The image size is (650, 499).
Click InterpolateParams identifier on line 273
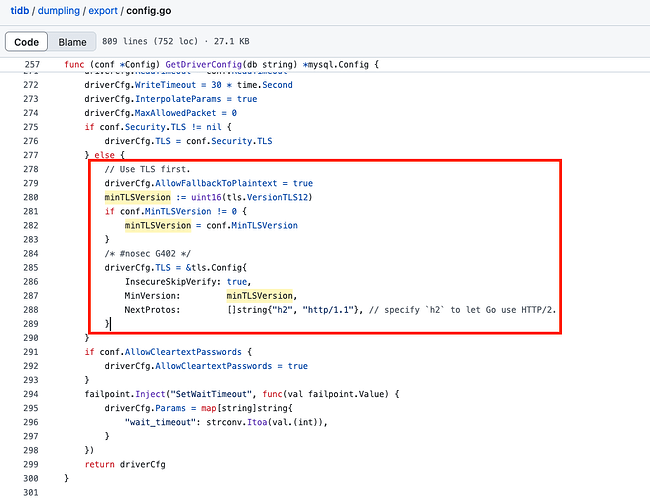pos(178,99)
